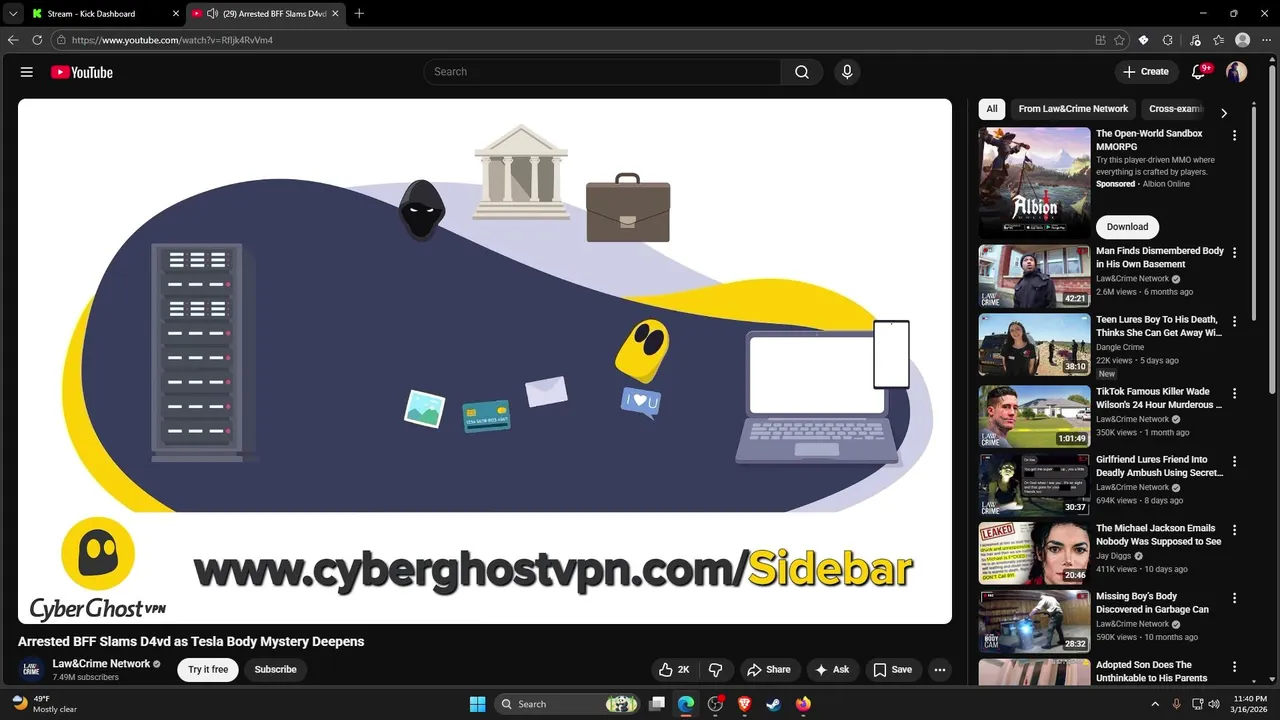This screenshot has height=720, width=1280.
Task: Save the video to a playlist
Action: 893,670
